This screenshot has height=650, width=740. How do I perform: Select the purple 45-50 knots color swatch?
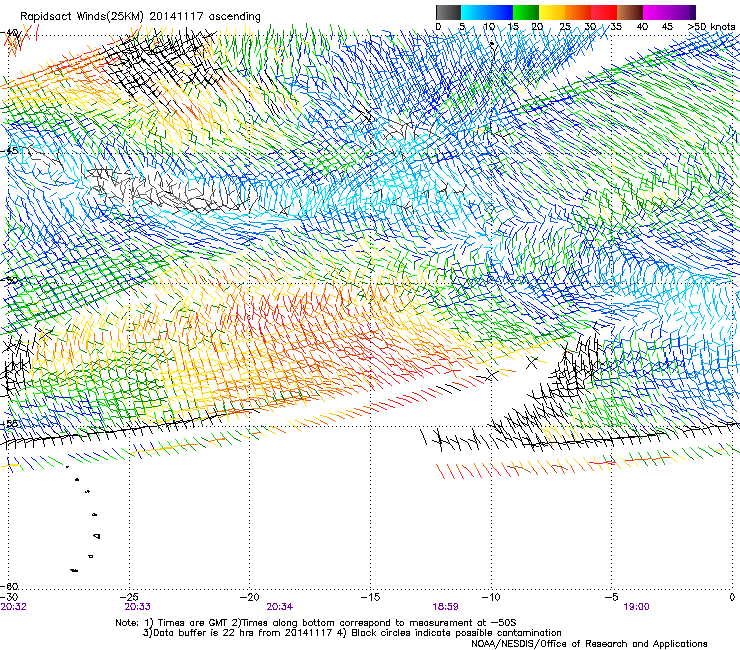pyautogui.click(x=682, y=12)
